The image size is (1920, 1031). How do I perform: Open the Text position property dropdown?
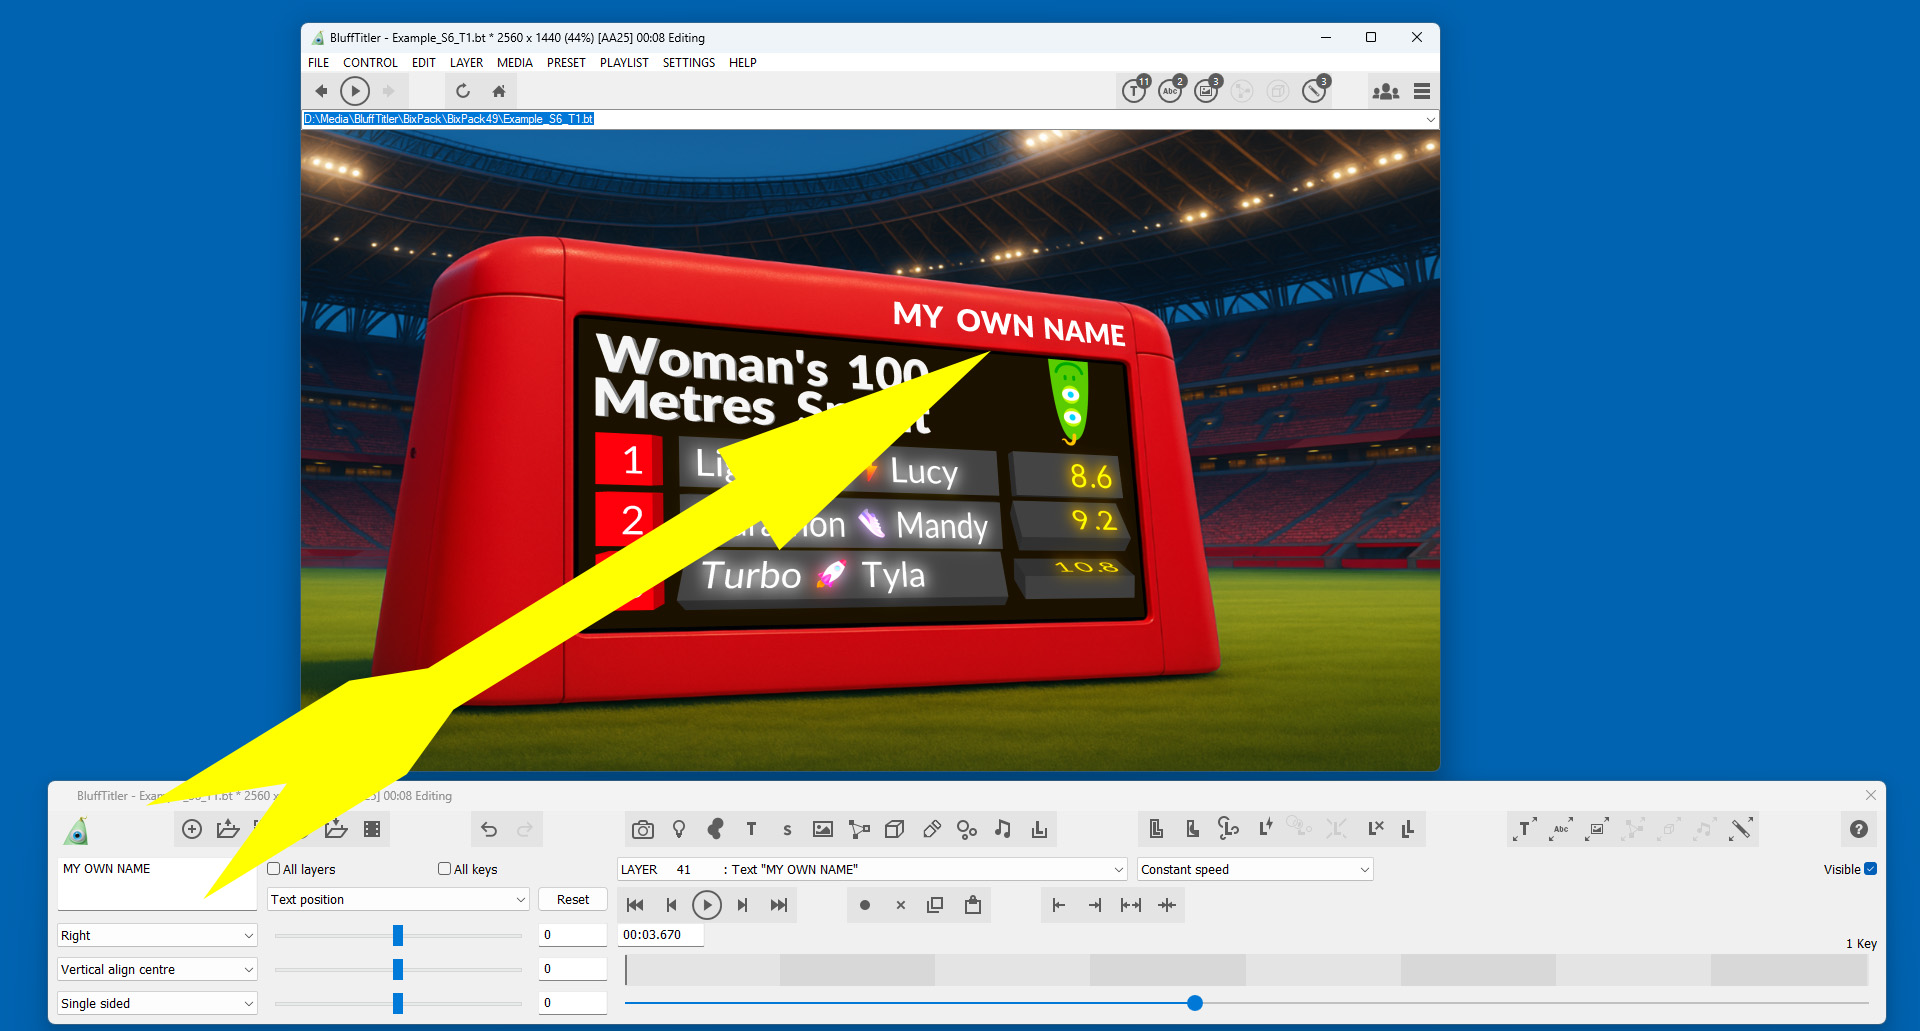pyautogui.click(x=397, y=899)
